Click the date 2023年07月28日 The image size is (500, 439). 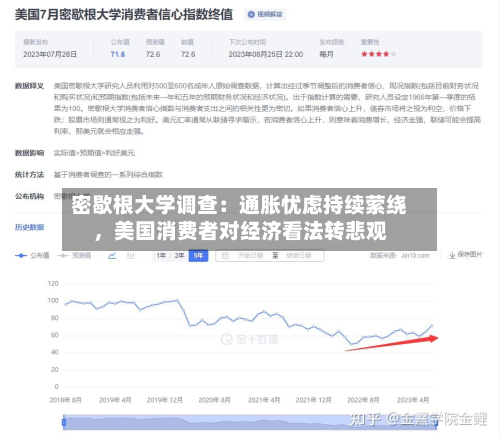coord(50,54)
